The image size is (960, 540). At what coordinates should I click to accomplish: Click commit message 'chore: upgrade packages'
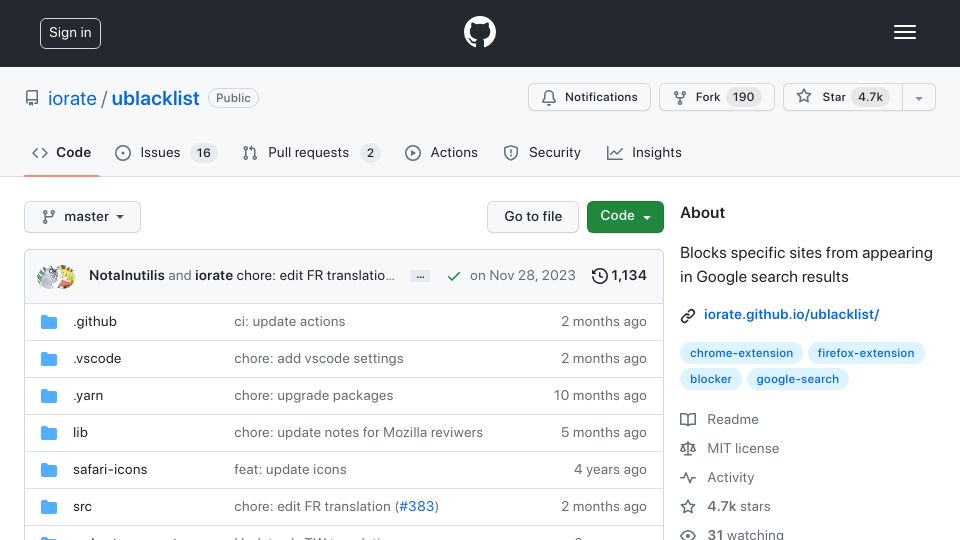coord(313,396)
